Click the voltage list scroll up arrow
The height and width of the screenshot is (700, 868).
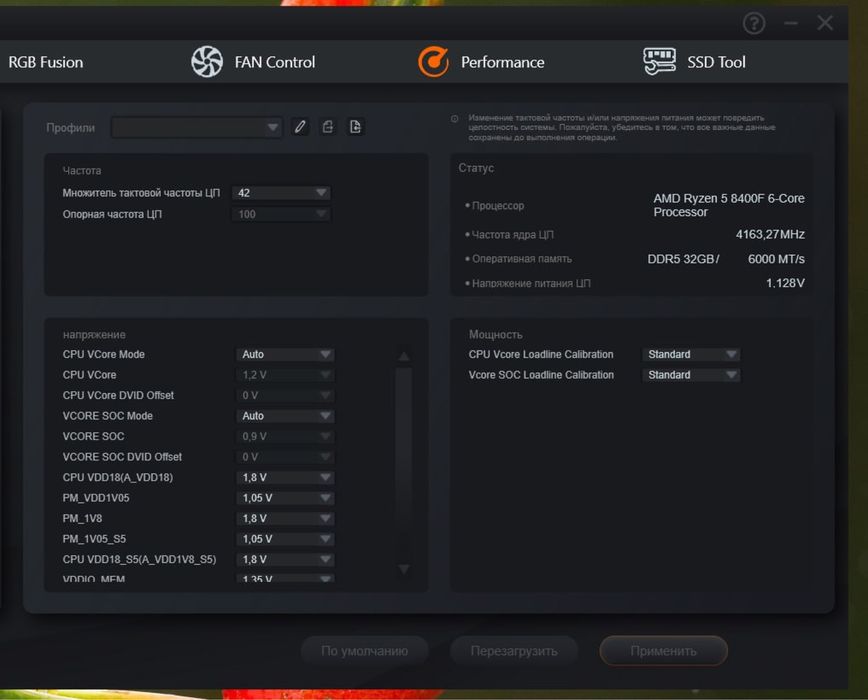[404, 356]
